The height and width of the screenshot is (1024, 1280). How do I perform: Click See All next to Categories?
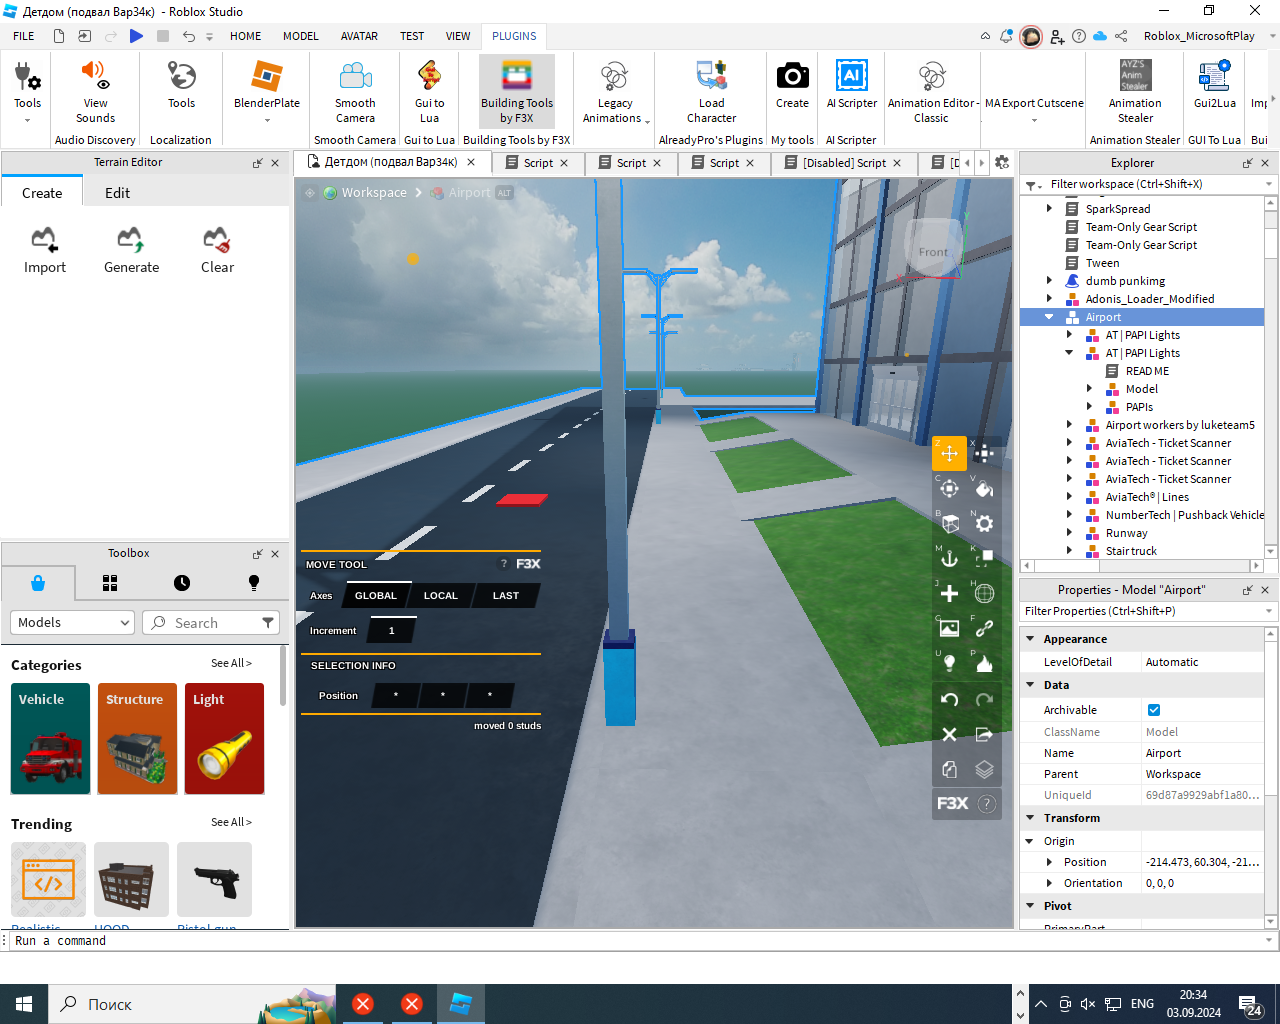click(231, 664)
